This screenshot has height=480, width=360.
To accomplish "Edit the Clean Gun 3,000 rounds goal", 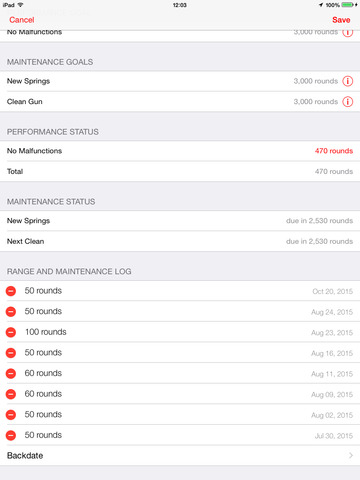I will [316, 102].
